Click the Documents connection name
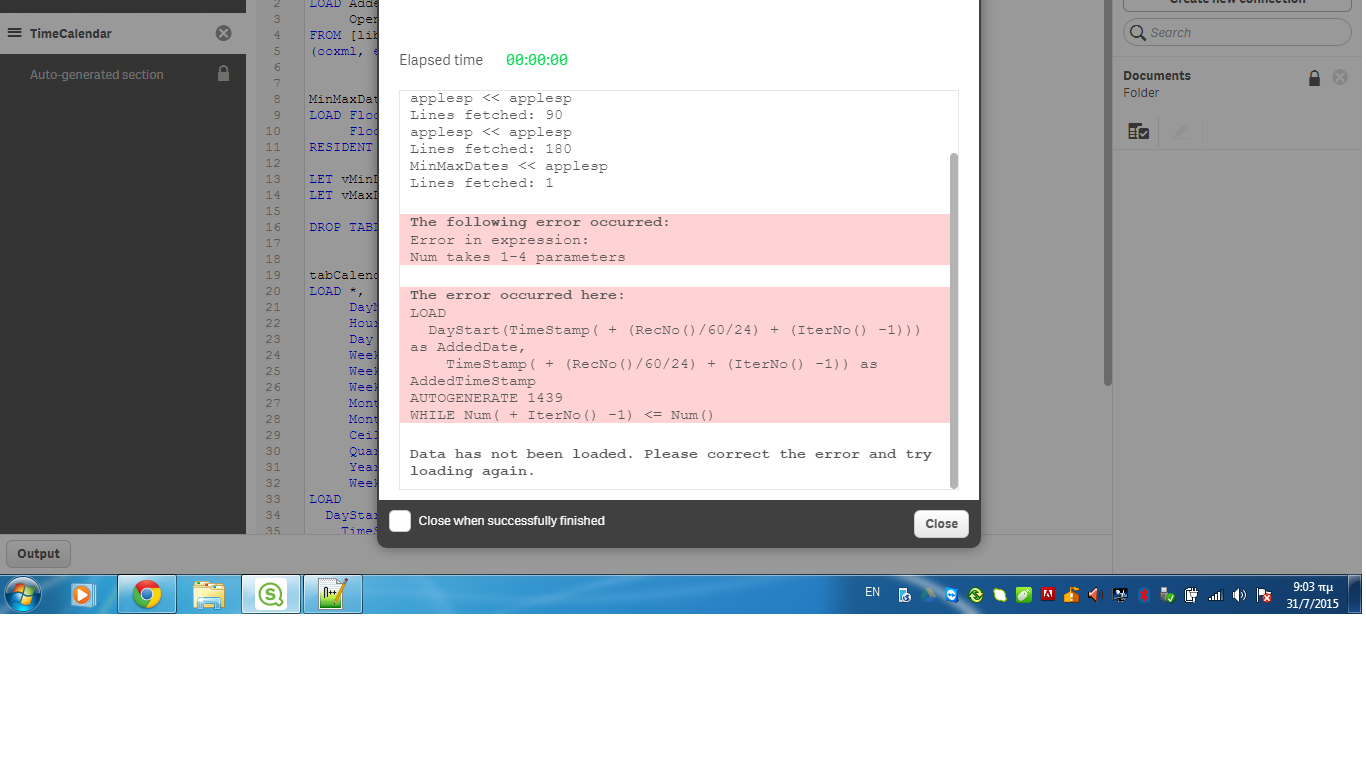 (x=1157, y=76)
